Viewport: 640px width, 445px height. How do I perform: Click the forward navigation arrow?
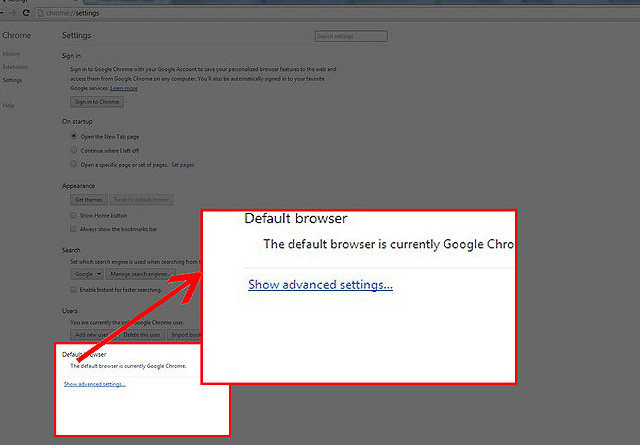coord(13,13)
